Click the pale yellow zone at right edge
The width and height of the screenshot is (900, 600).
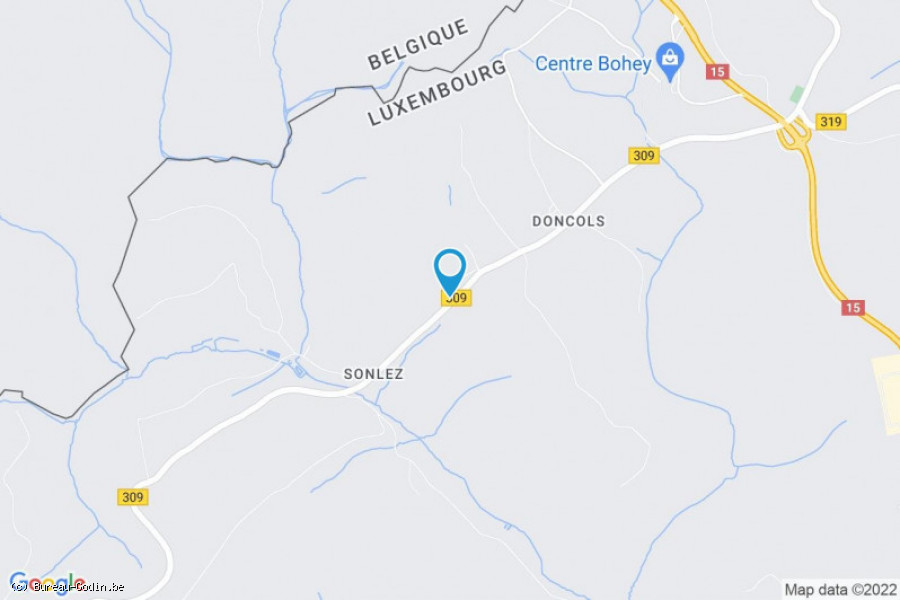(x=886, y=395)
